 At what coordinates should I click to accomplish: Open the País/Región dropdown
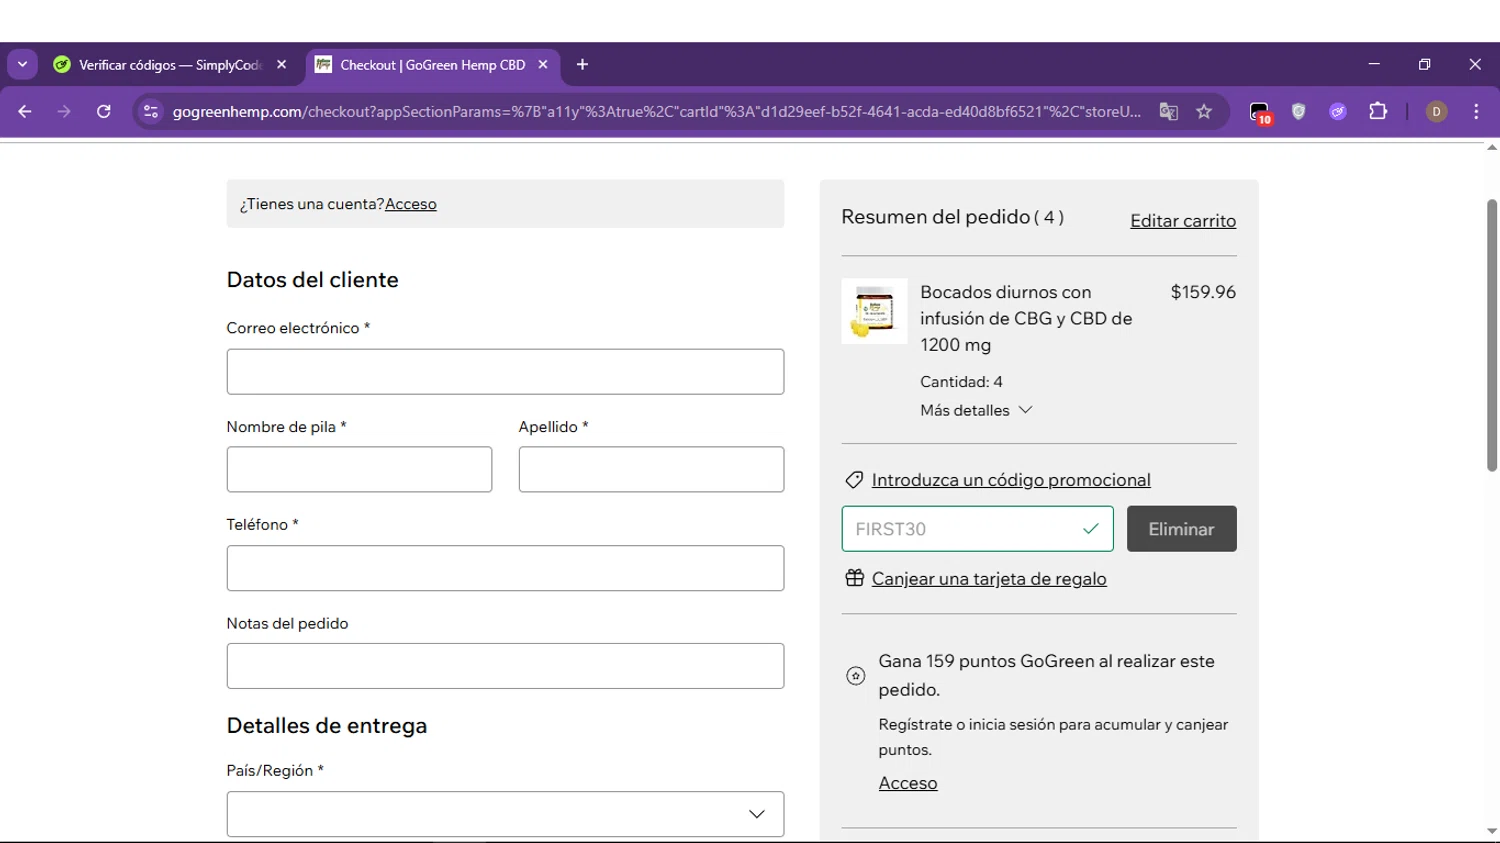(505, 814)
